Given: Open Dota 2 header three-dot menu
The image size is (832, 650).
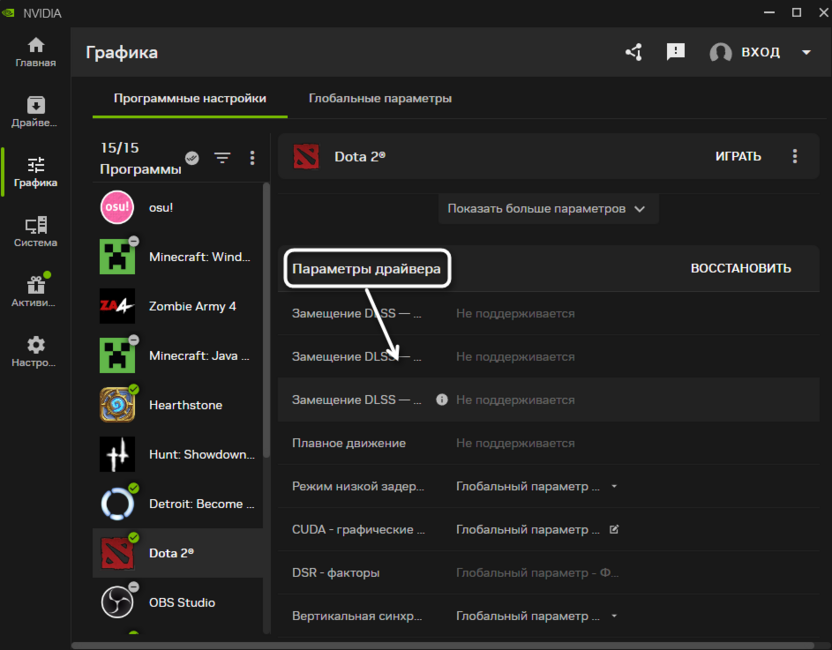Looking at the screenshot, I should 795,156.
